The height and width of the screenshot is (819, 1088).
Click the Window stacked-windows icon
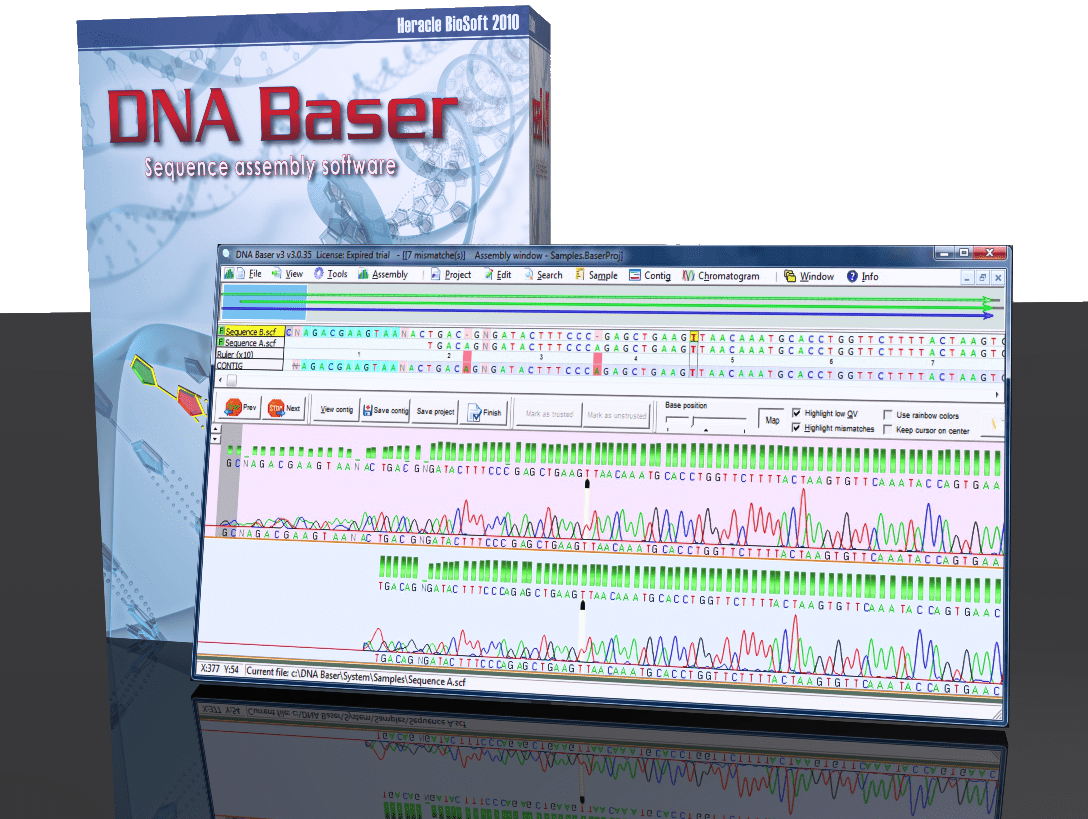[790, 276]
